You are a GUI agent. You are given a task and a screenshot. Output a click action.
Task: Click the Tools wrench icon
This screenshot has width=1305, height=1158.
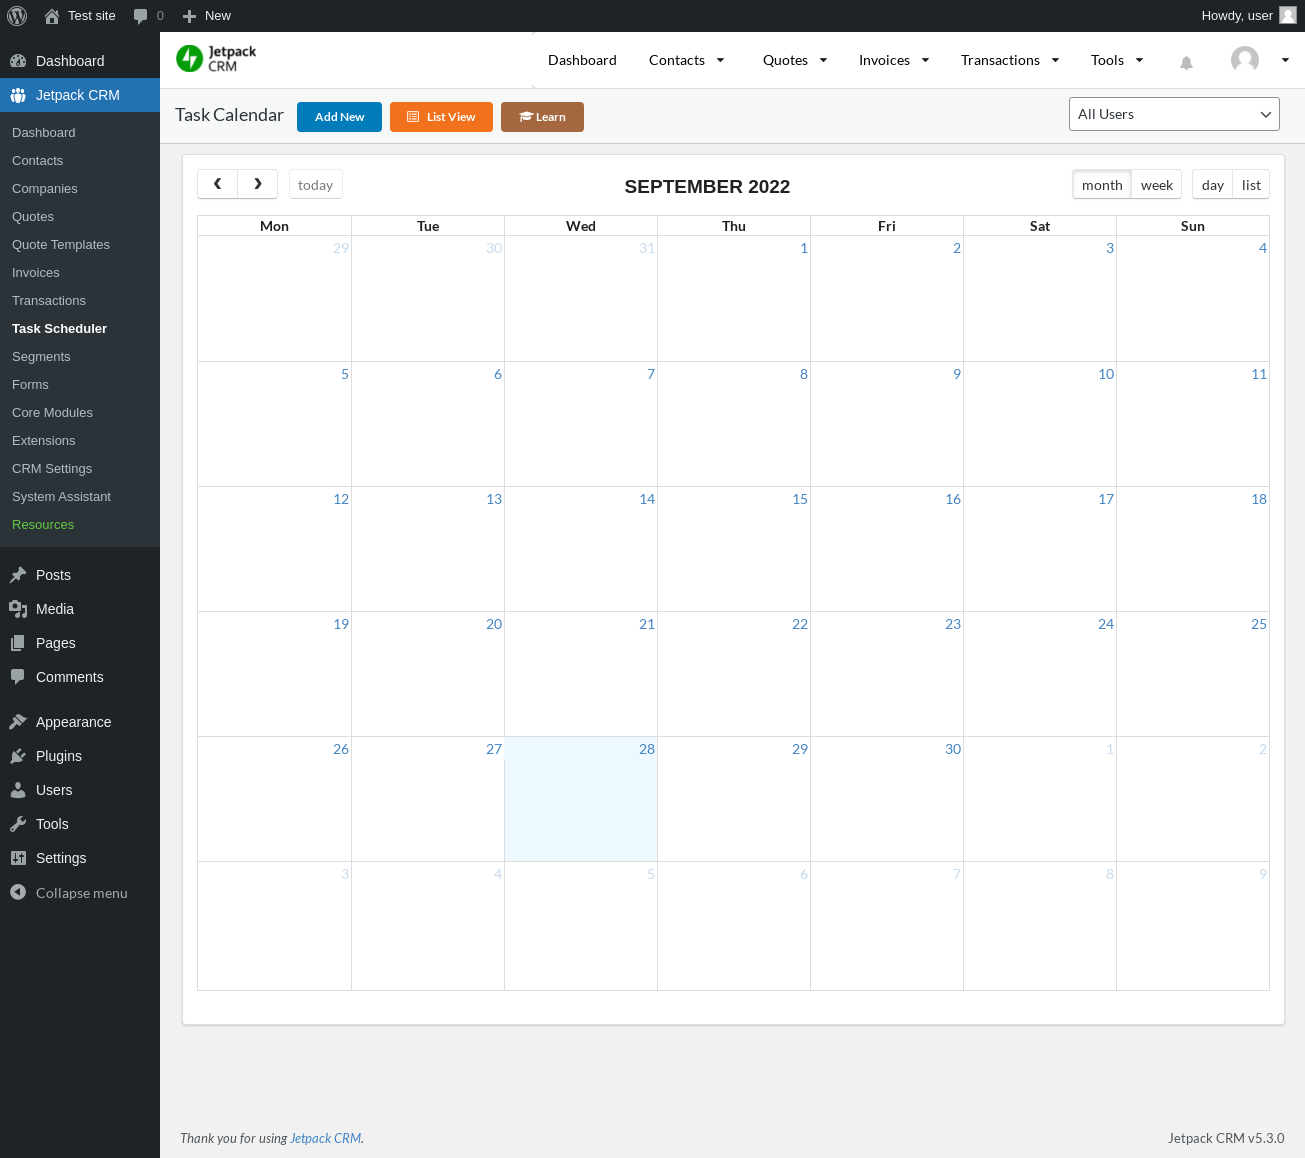pyautogui.click(x=18, y=824)
